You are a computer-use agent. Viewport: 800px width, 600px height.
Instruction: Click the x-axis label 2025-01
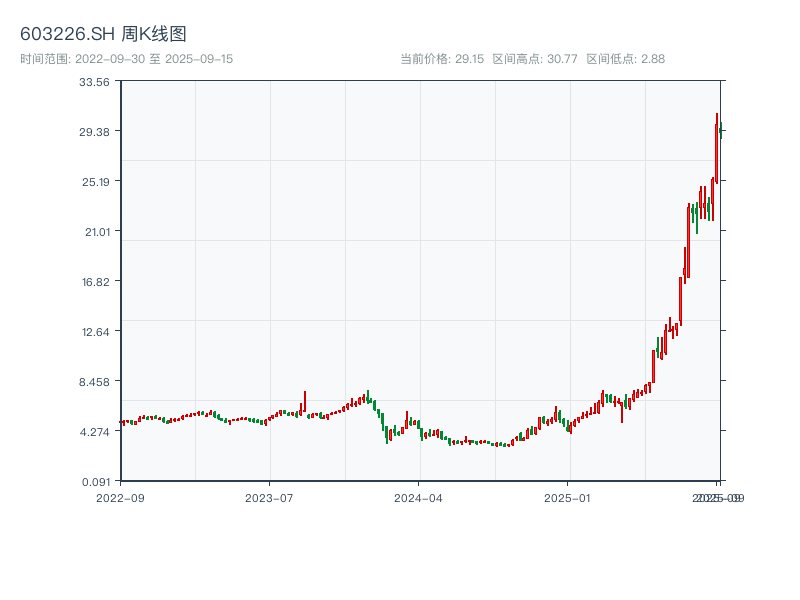(567, 498)
